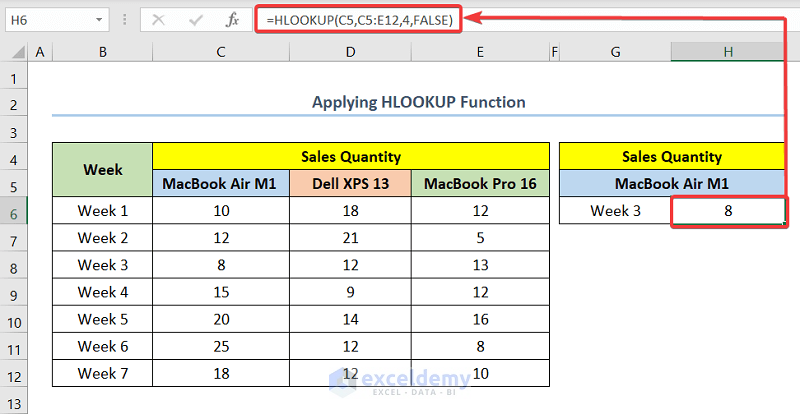Click the 'Sales Quantity' header above product columns
Screen dimensions: 800x414
[x=351, y=157]
